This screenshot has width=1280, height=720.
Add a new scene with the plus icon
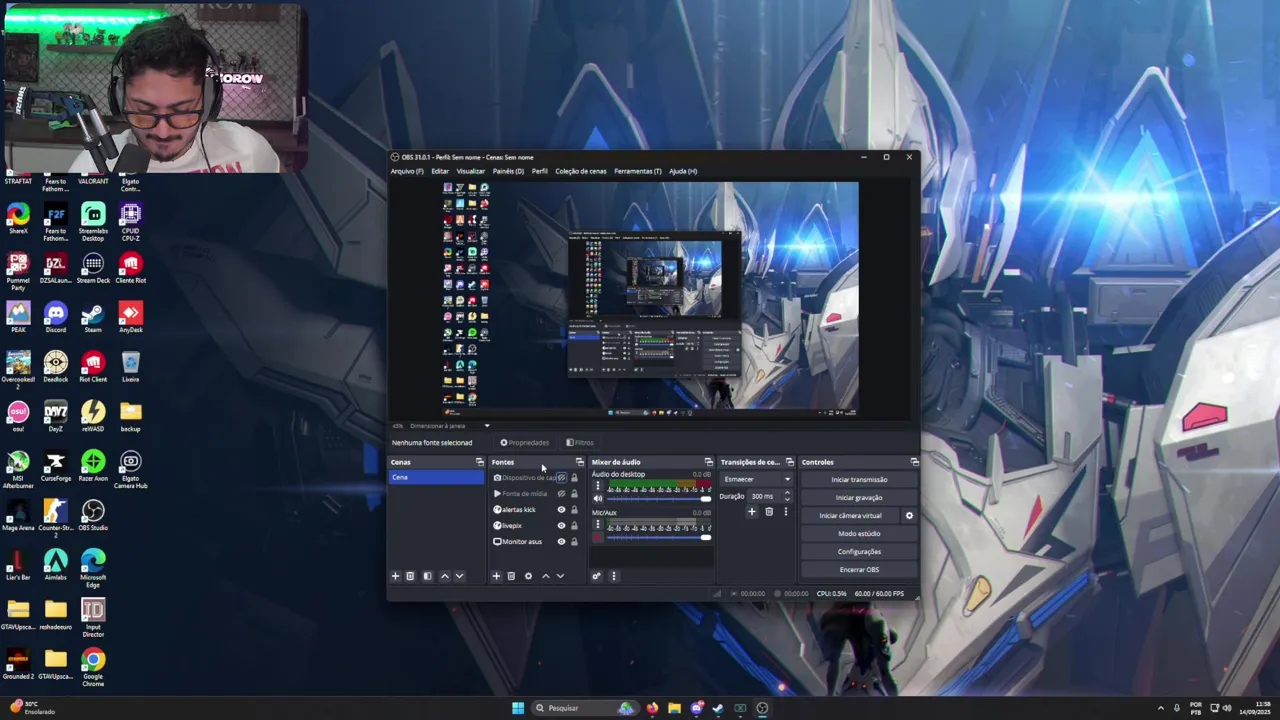[395, 576]
